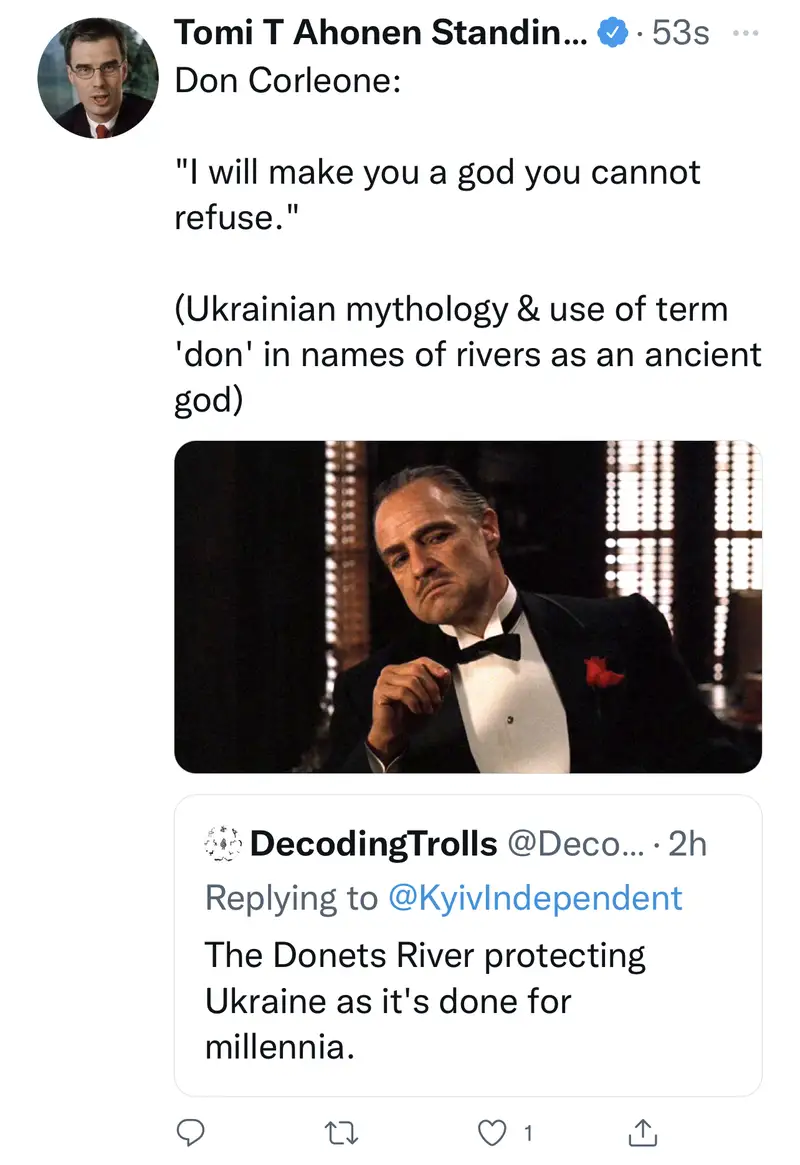The width and height of the screenshot is (800, 1165).
Task: Click the DecodingTrolls display name
Action: click(x=373, y=844)
